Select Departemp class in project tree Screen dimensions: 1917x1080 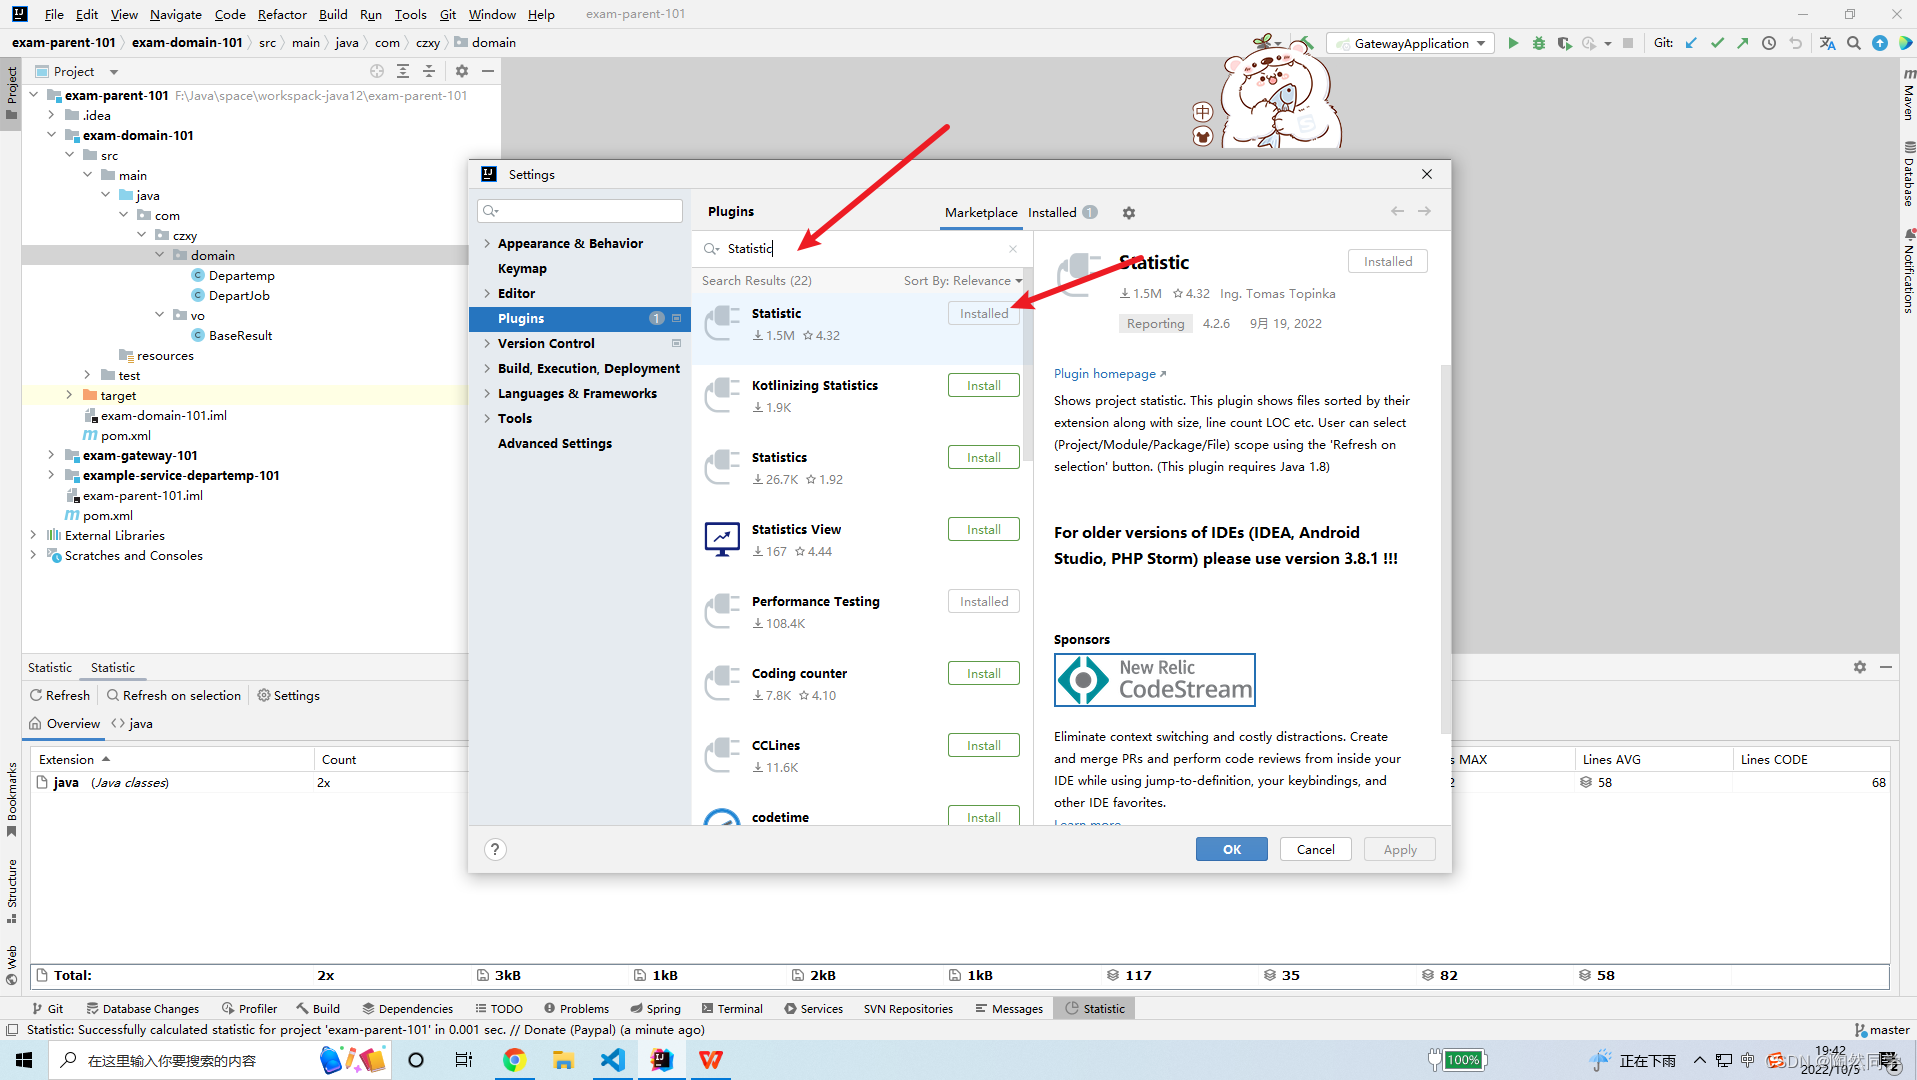tap(241, 275)
